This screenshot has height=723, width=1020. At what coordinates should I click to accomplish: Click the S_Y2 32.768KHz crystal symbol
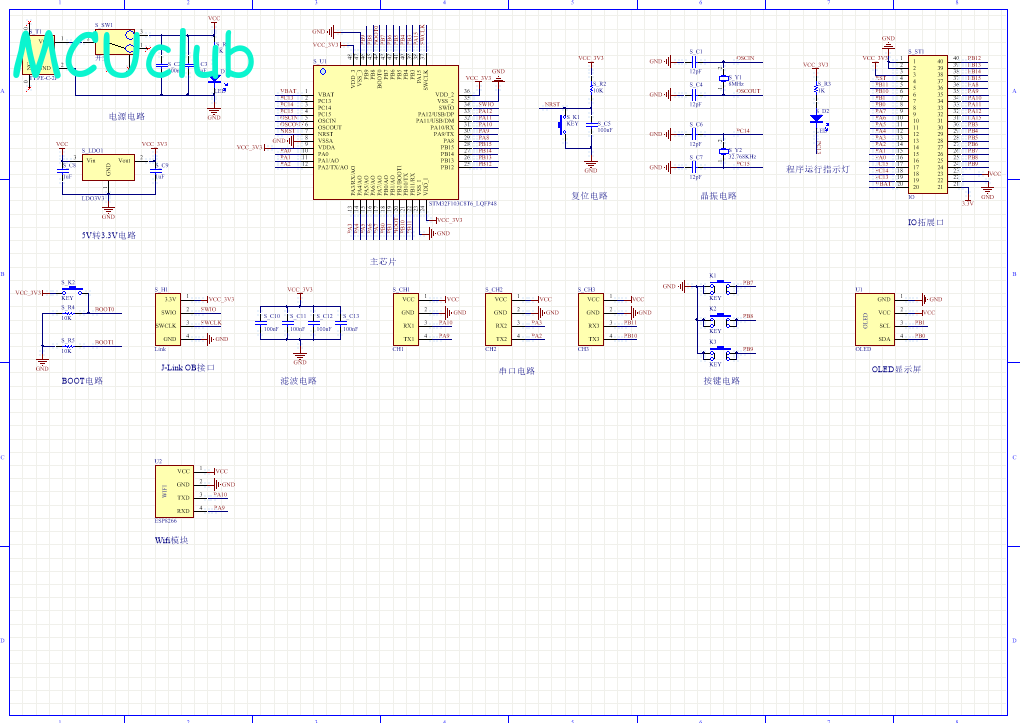coord(723,151)
